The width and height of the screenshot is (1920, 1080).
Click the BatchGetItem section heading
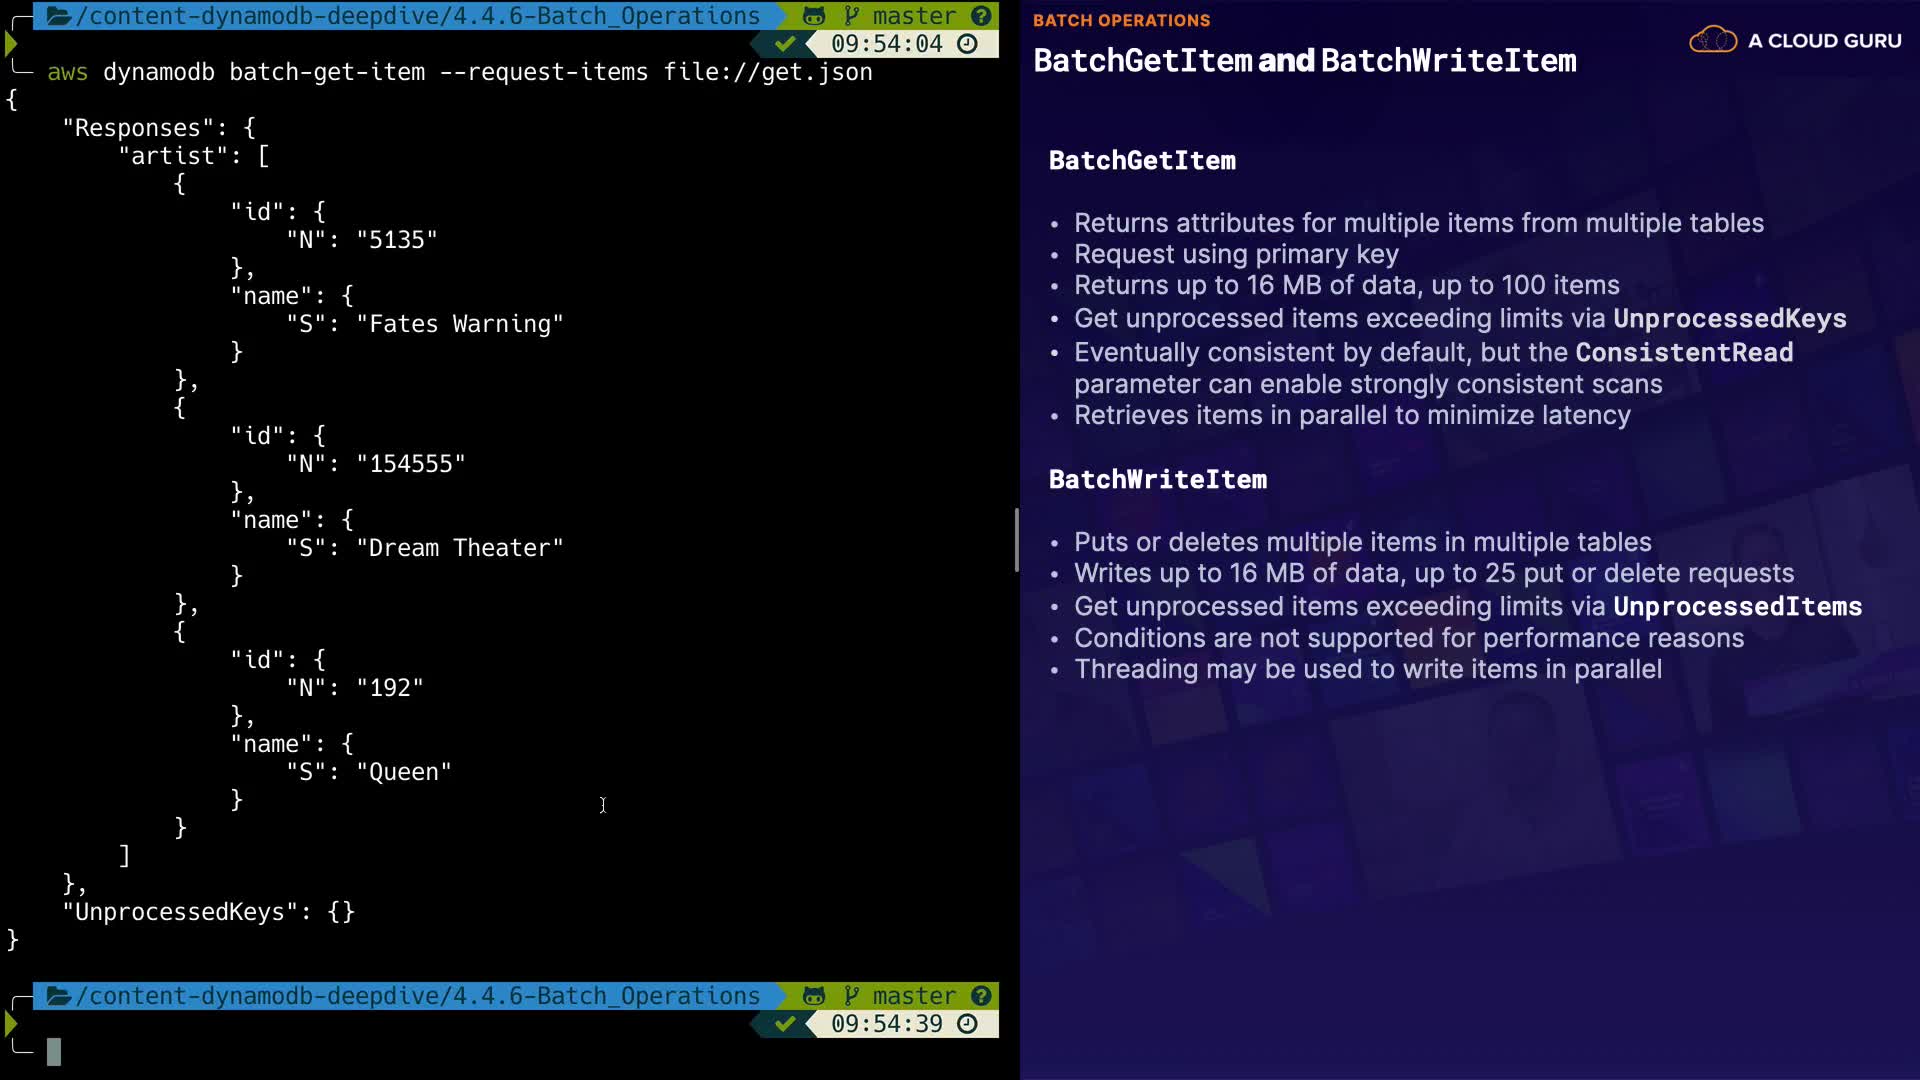pyautogui.click(x=1142, y=161)
